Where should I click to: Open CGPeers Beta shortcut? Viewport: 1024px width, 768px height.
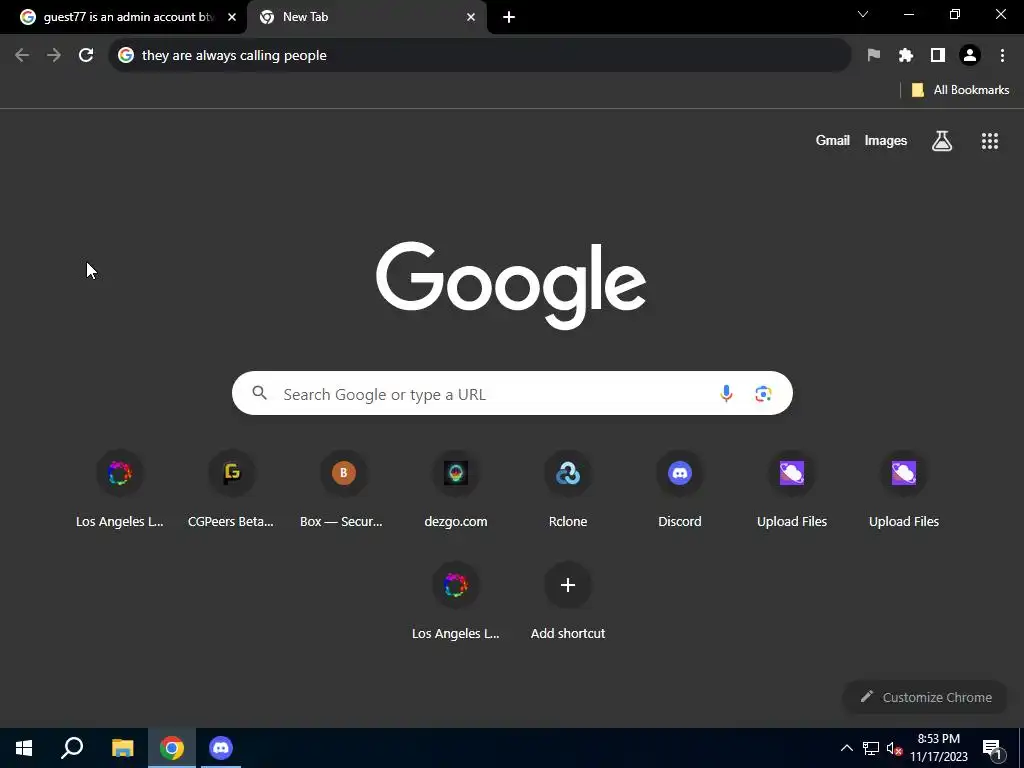click(x=231, y=490)
